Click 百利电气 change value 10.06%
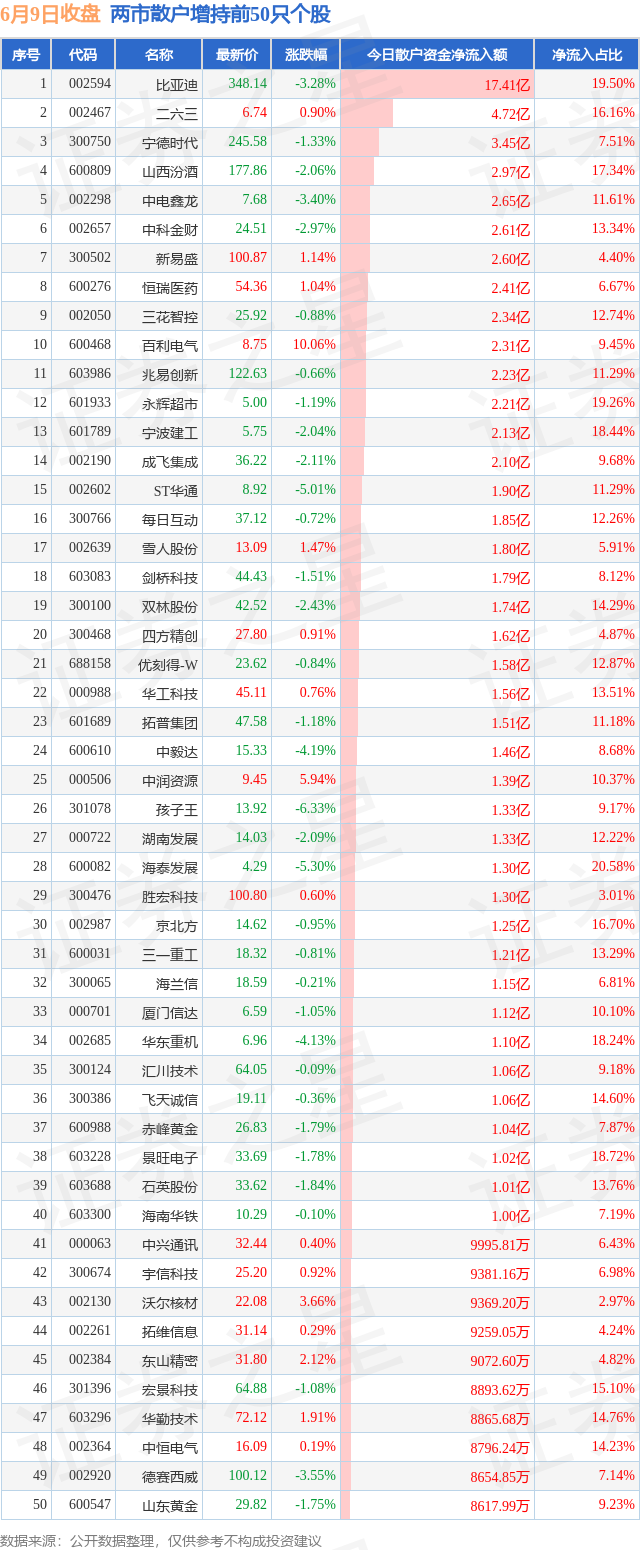This screenshot has height=1550, width=640. [x=312, y=346]
